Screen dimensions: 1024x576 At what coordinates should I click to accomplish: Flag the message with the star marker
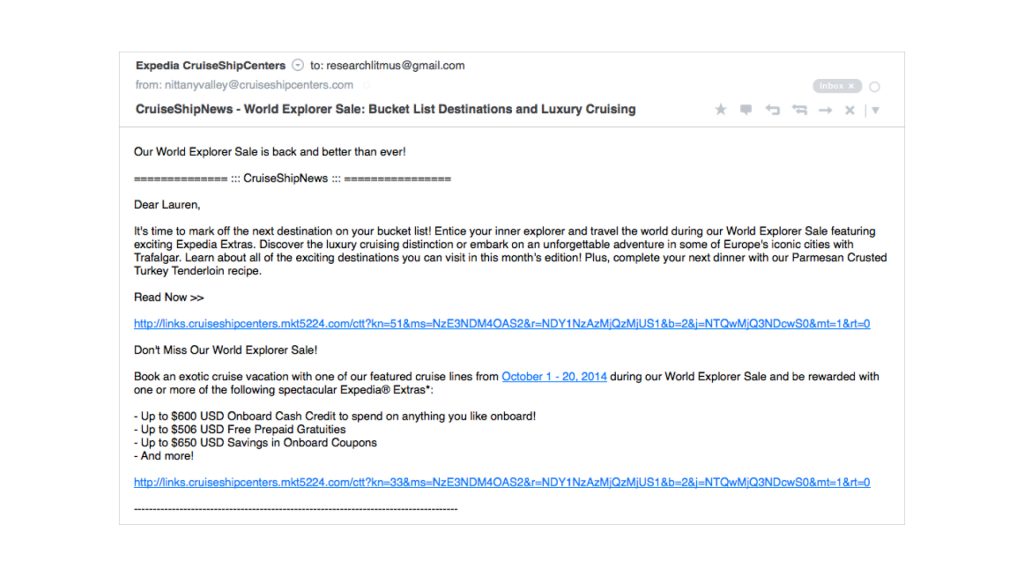click(721, 109)
